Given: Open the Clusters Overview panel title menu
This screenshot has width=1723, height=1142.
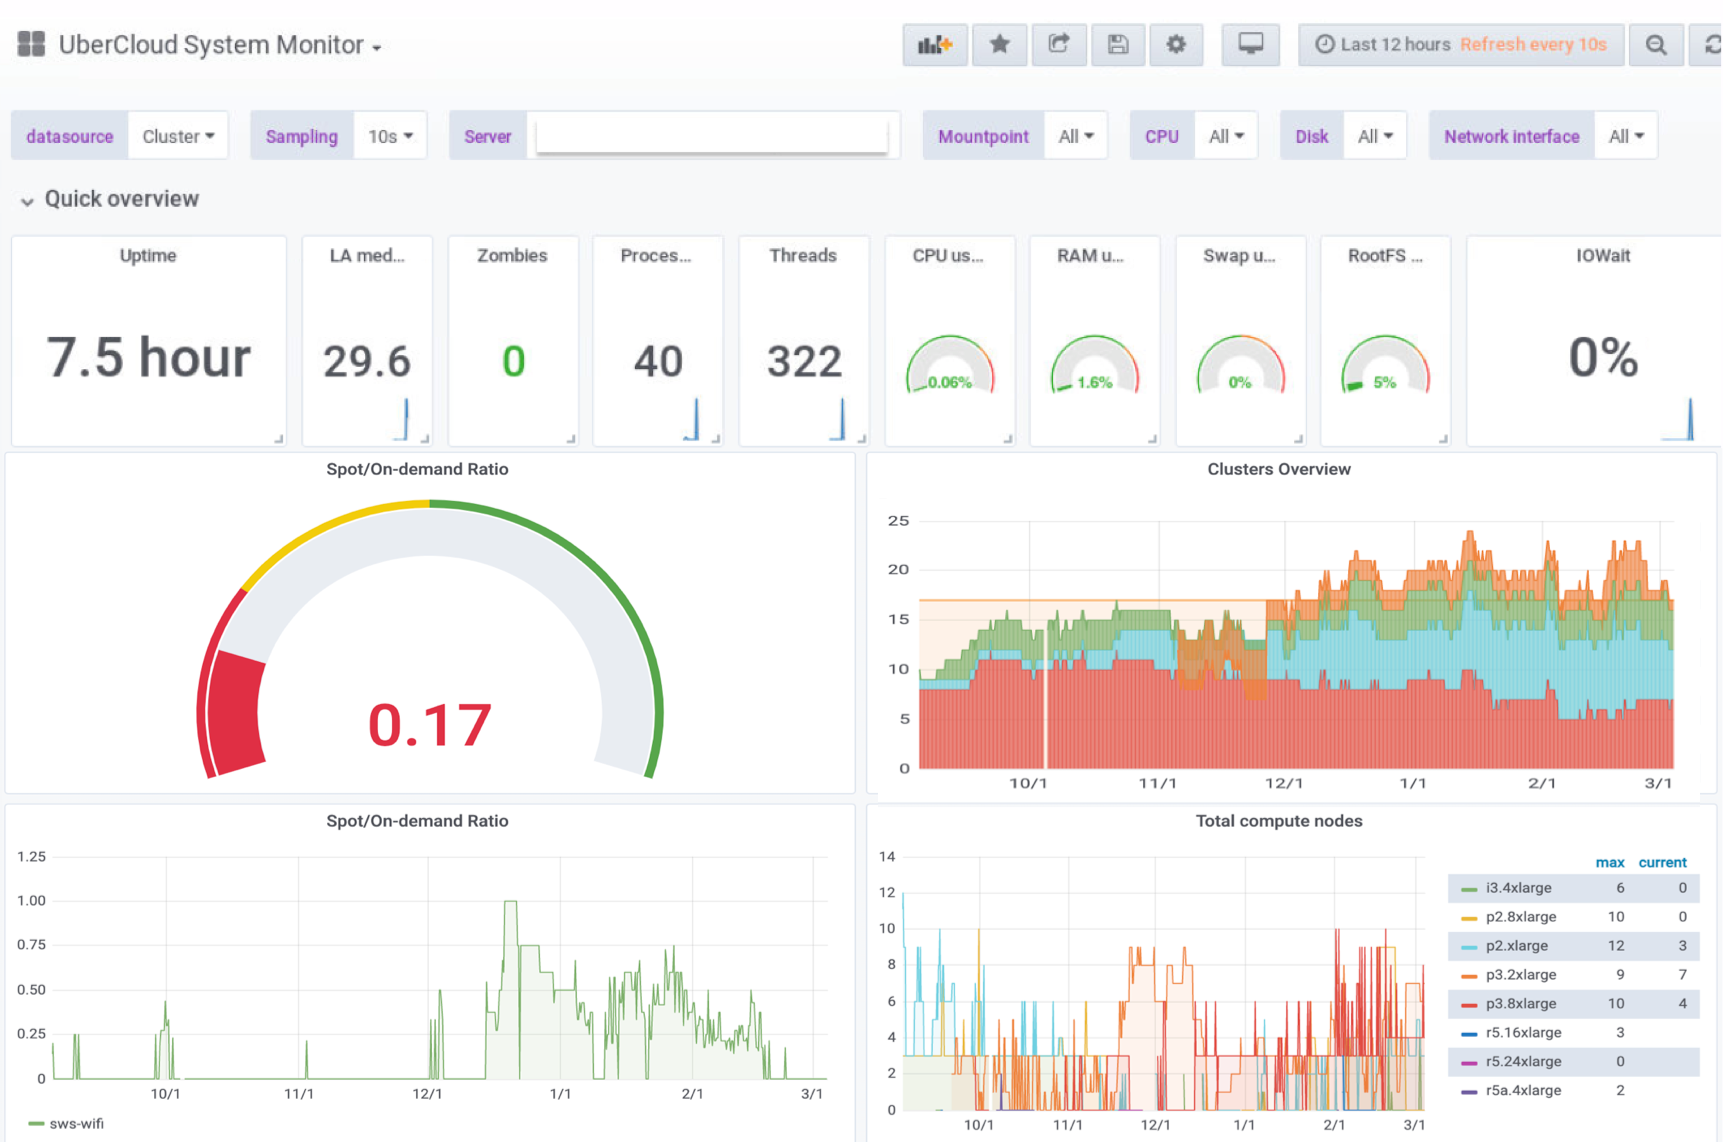Looking at the screenshot, I should 1278,469.
